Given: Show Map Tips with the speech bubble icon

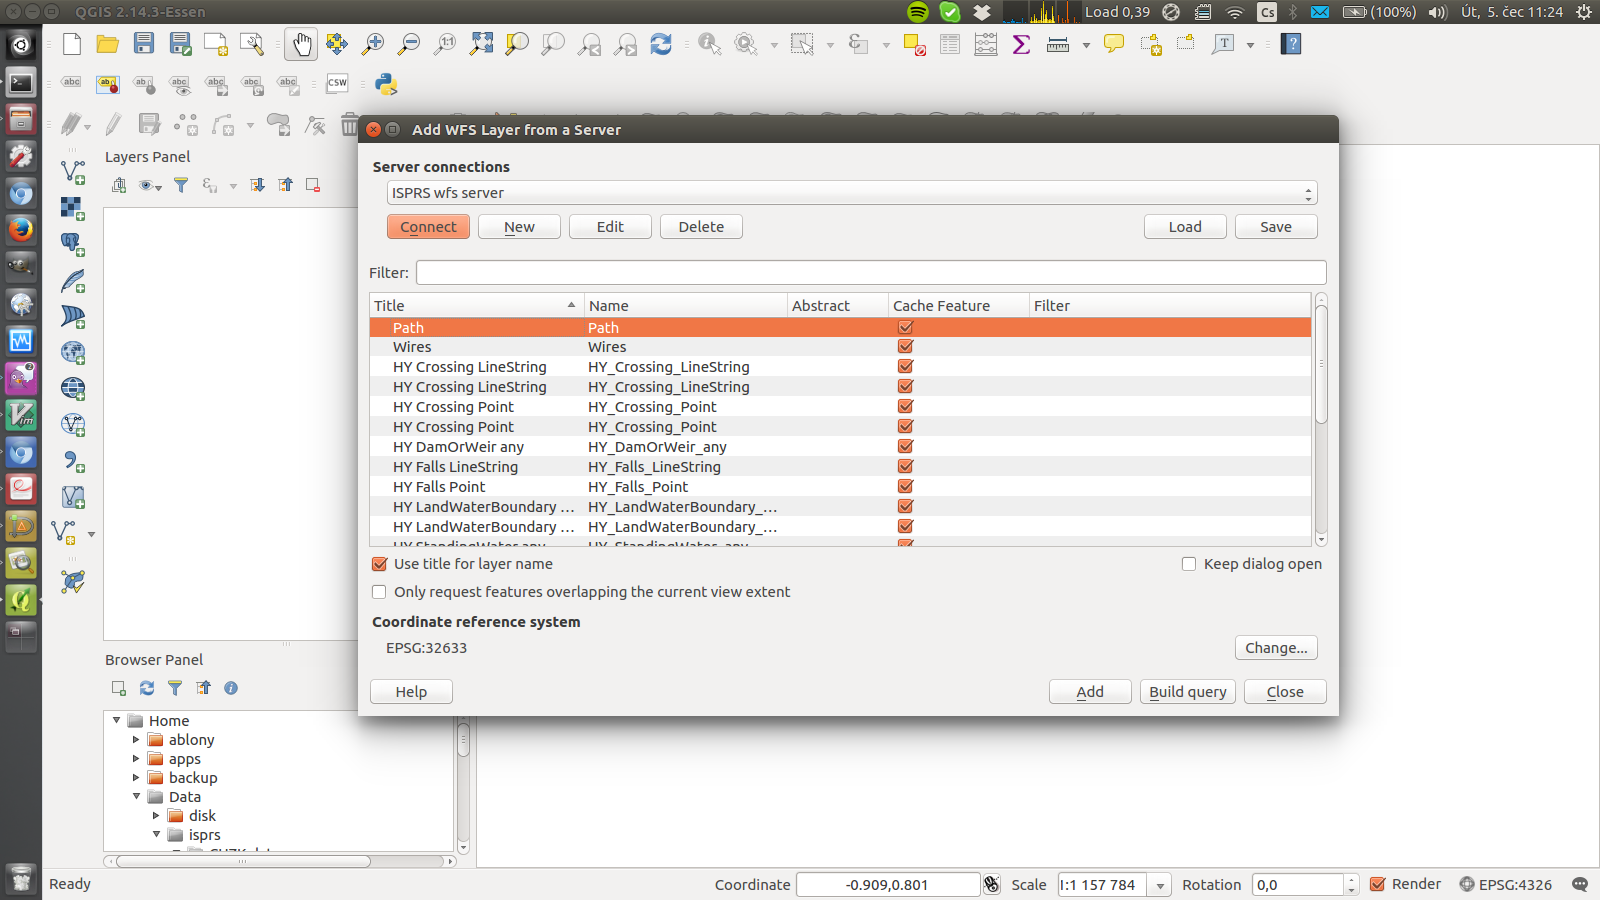Looking at the screenshot, I should 1114,44.
